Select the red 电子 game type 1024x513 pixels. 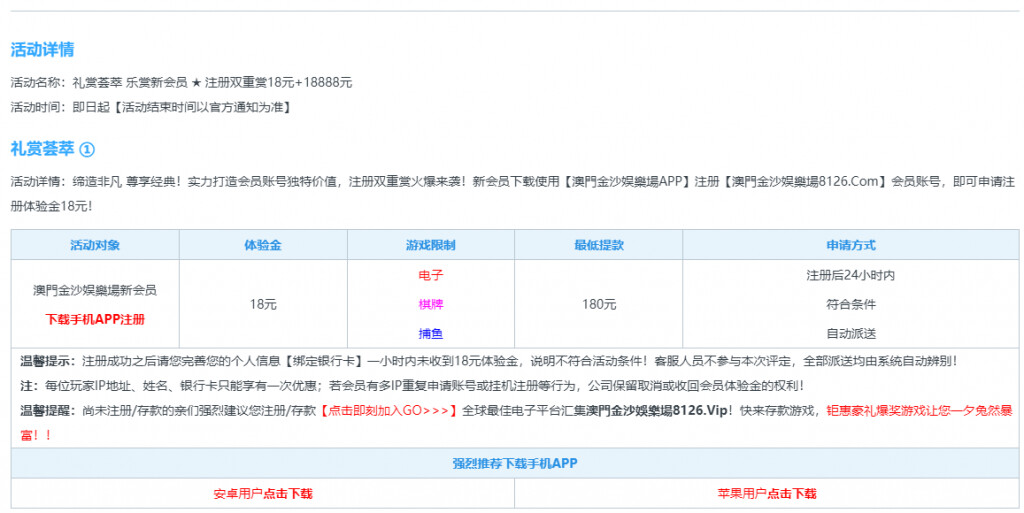point(431,275)
